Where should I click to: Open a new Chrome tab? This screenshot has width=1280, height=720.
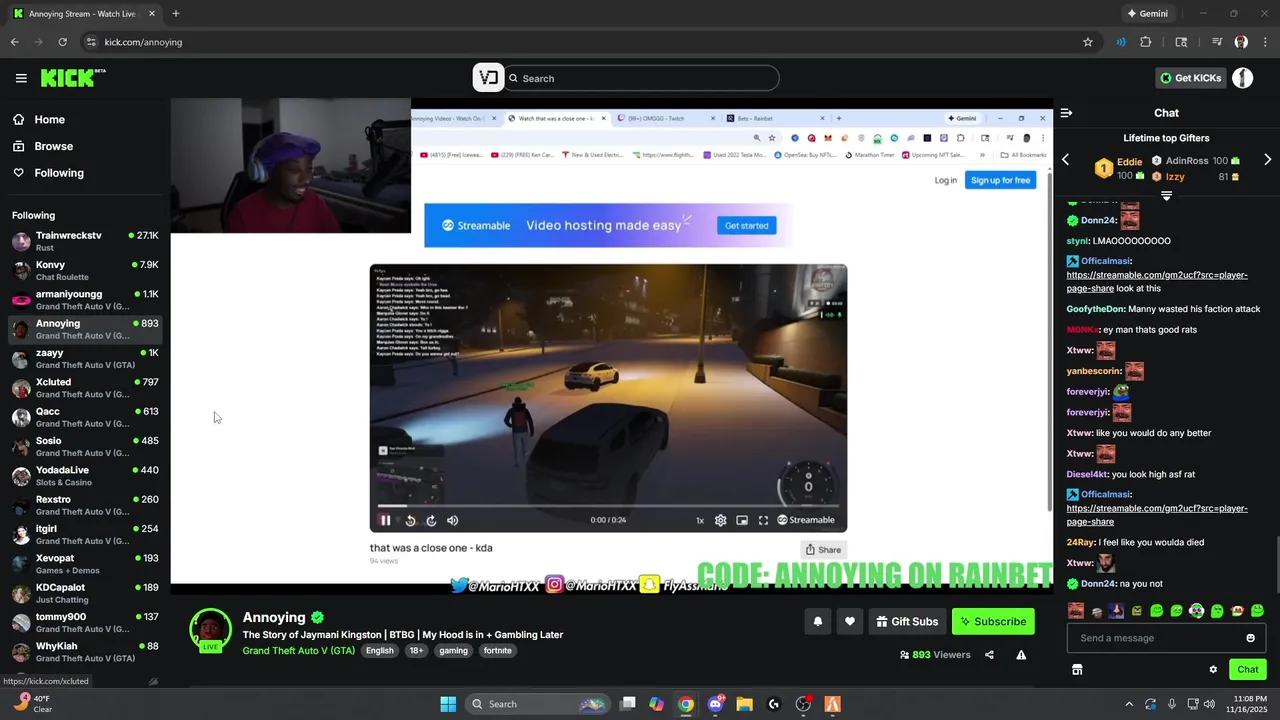[176, 14]
